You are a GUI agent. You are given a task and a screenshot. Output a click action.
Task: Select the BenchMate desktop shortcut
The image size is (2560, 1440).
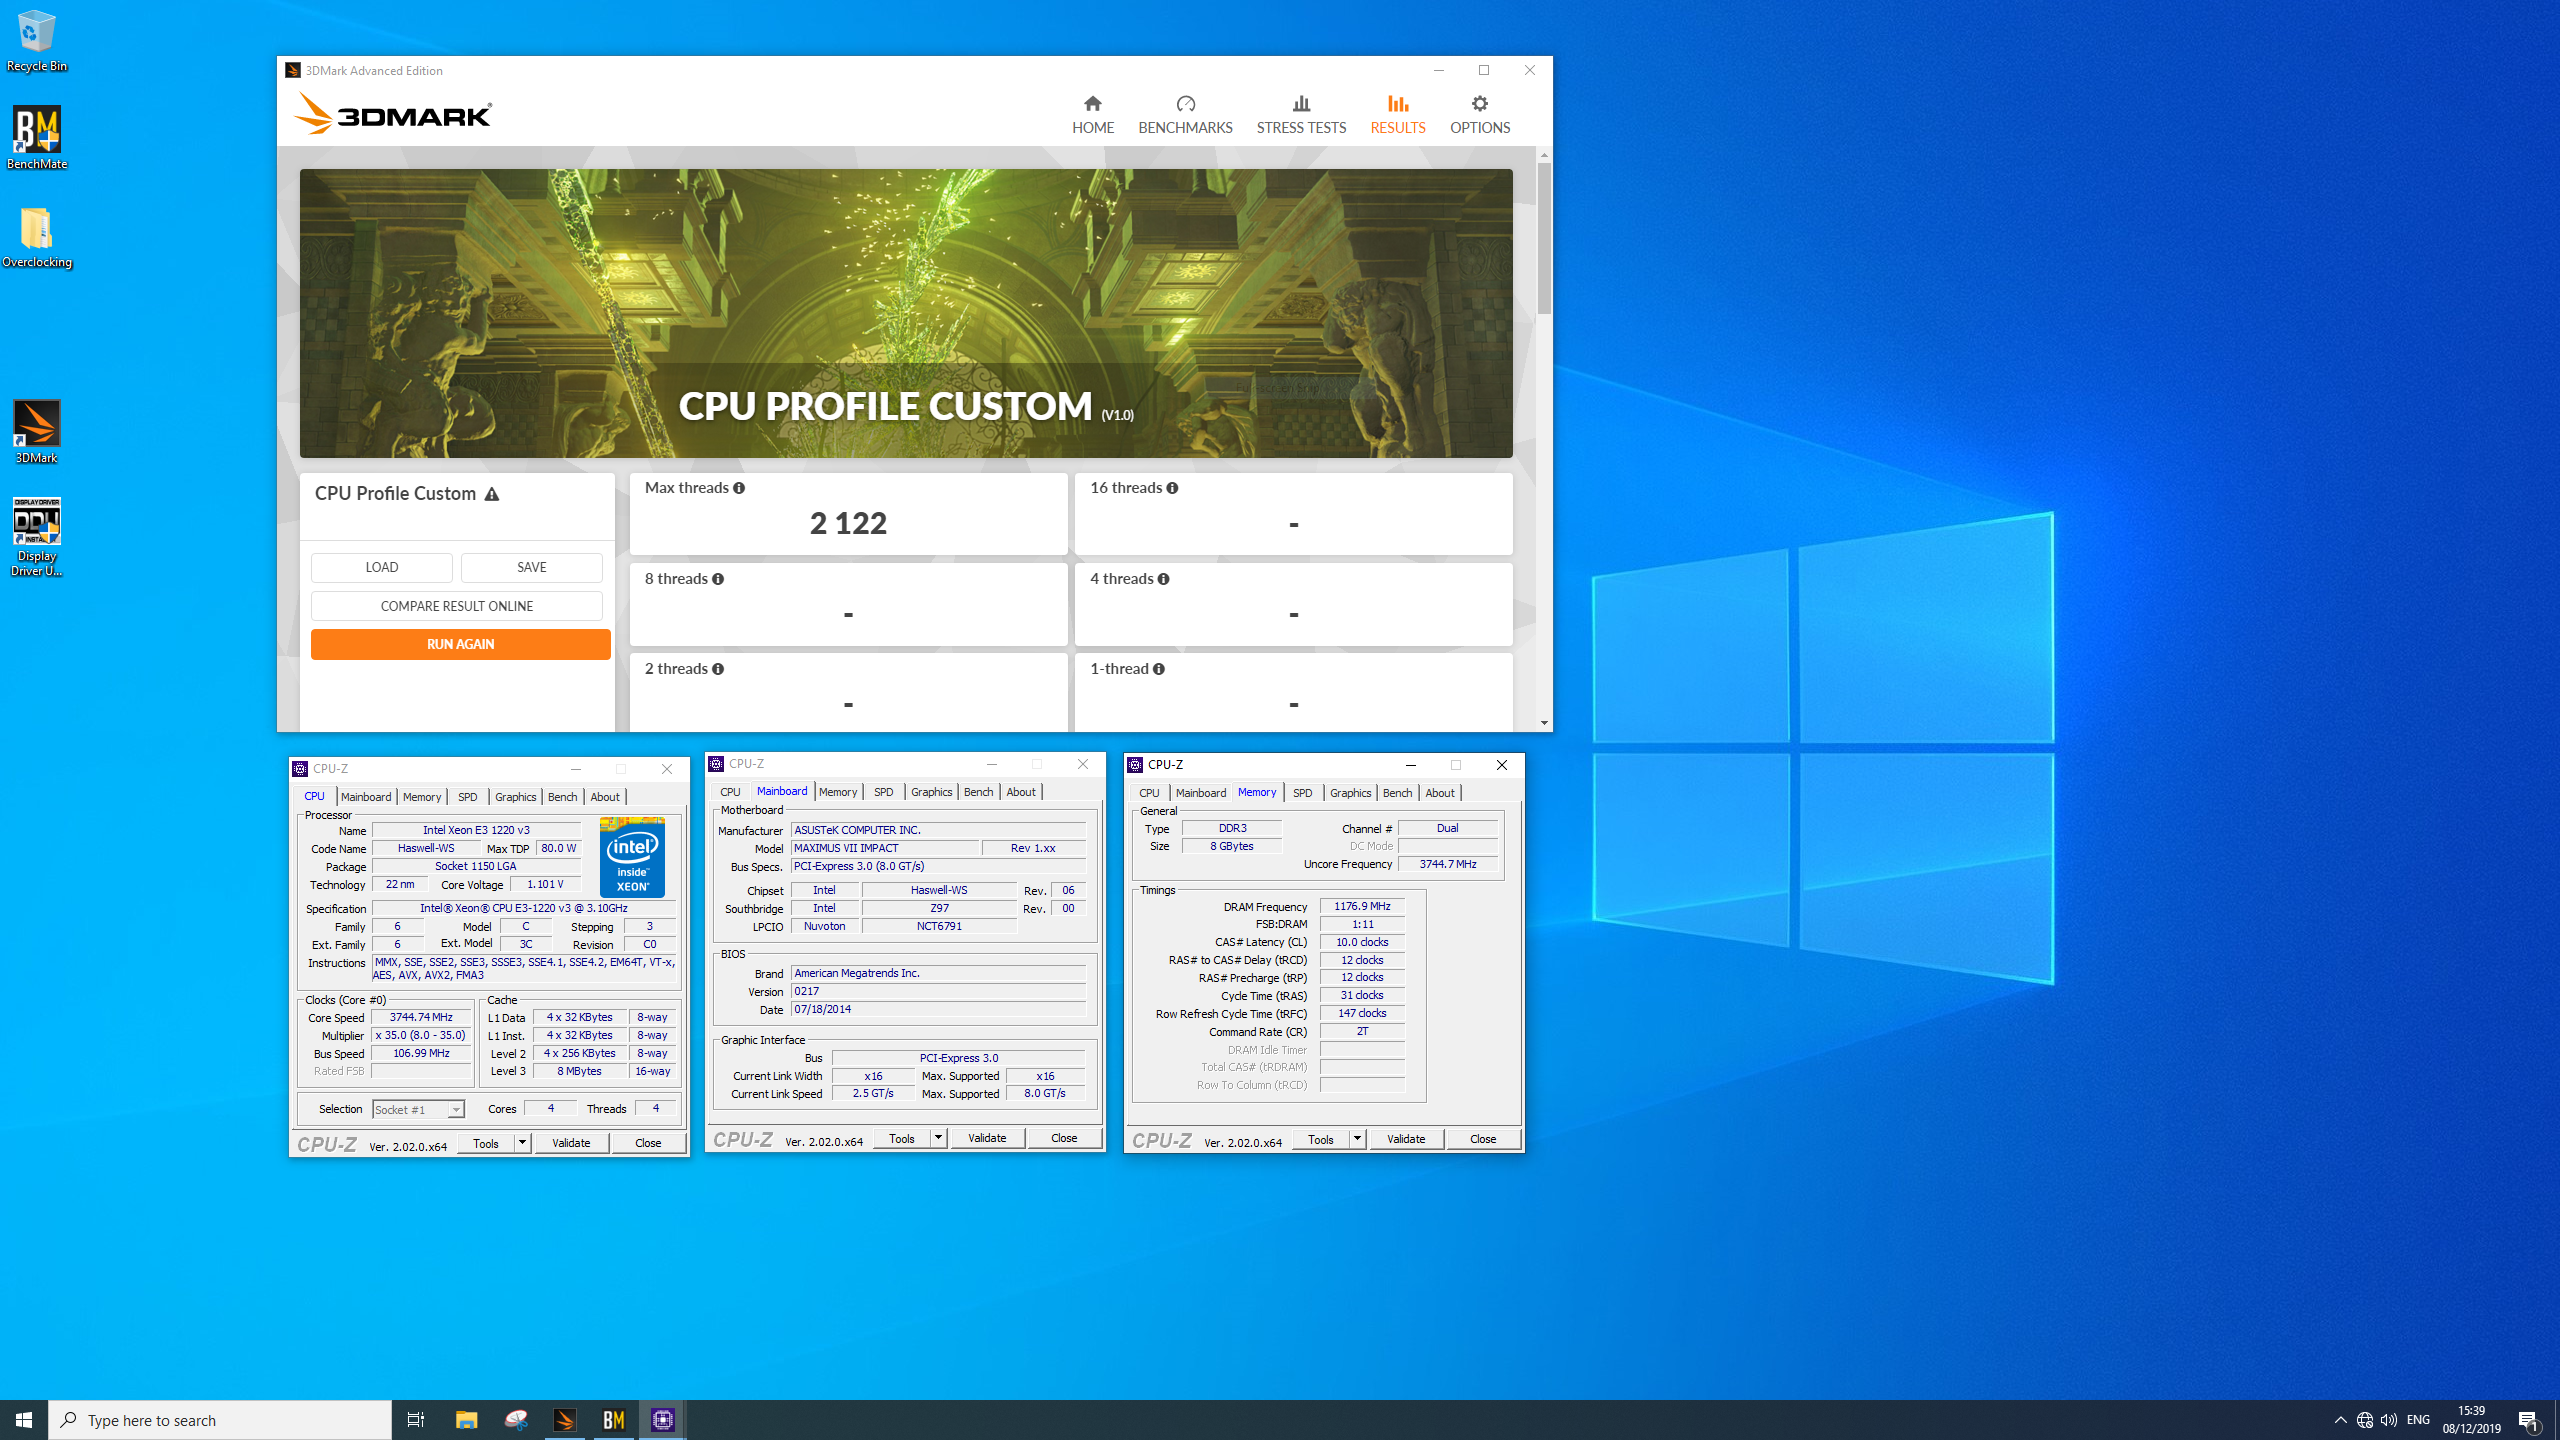point(37,138)
